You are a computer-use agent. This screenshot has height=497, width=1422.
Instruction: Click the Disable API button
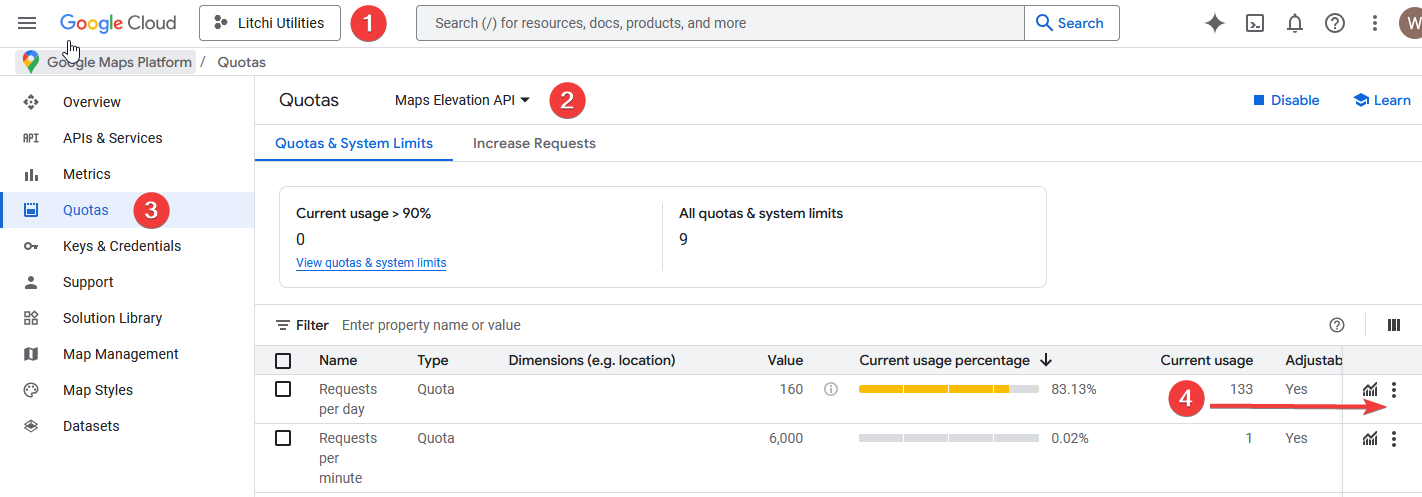[x=1286, y=100]
